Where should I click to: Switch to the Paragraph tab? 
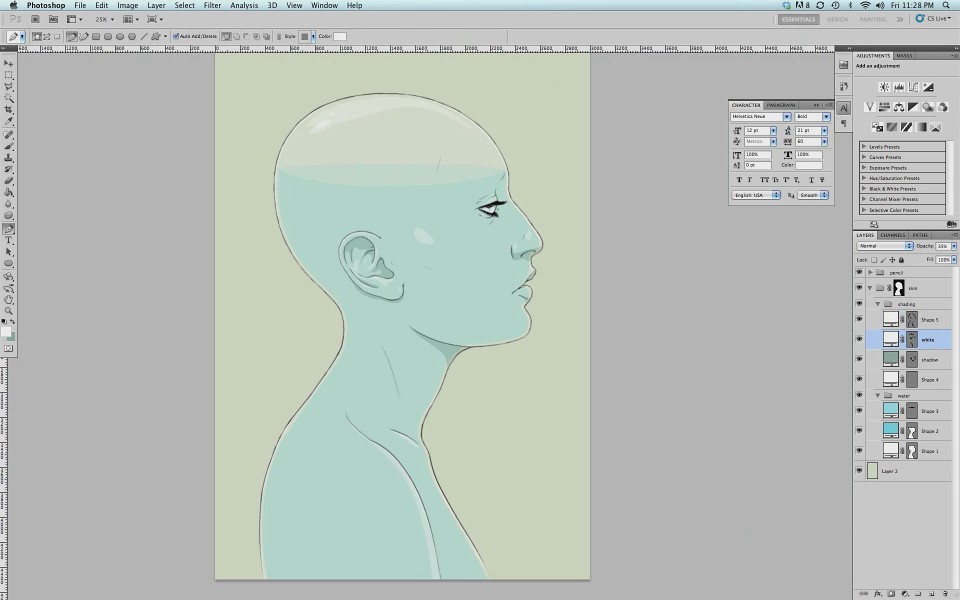coord(780,105)
